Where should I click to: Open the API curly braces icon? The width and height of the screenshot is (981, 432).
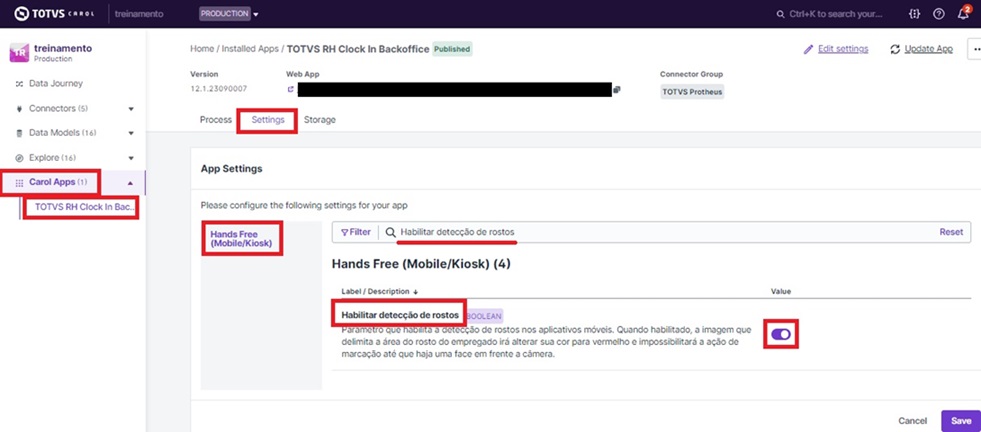(x=914, y=14)
